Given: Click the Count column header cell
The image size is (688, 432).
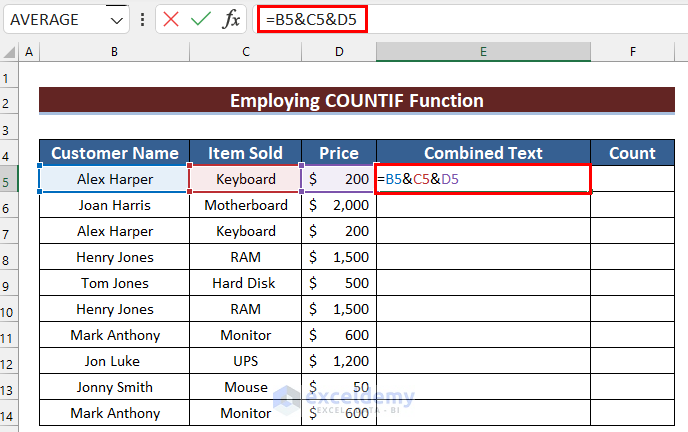Looking at the screenshot, I should click(632, 153).
